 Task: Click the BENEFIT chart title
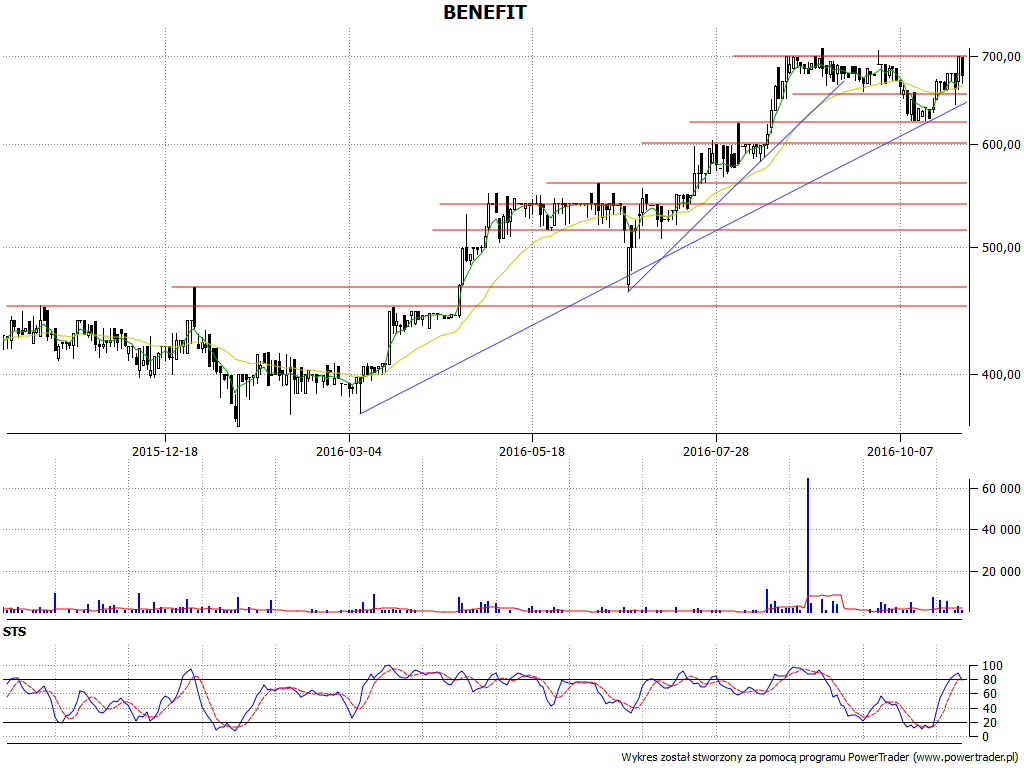coord(485,12)
